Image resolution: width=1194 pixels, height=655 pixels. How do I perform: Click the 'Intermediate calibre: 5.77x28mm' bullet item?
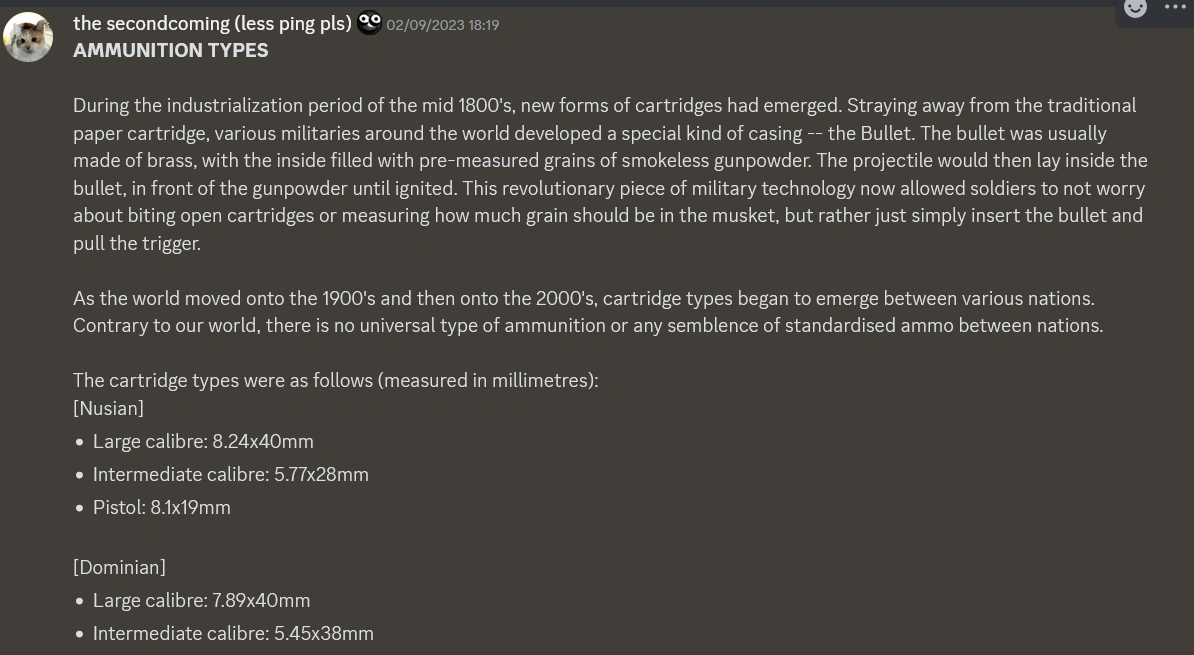pyautogui.click(x=230, y=474)
